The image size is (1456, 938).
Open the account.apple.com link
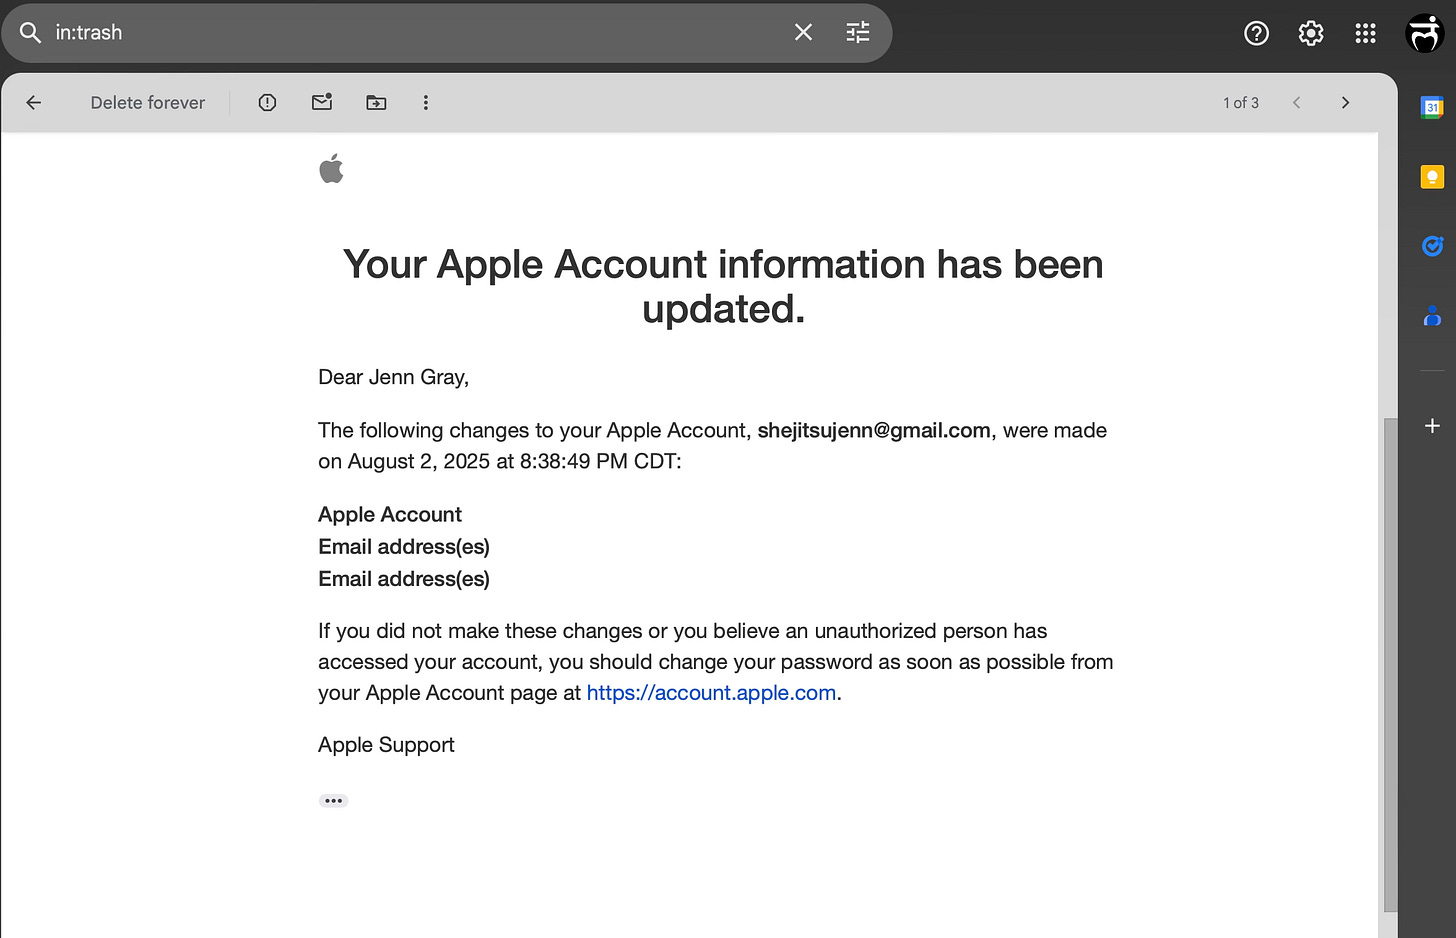pos(711,693)
